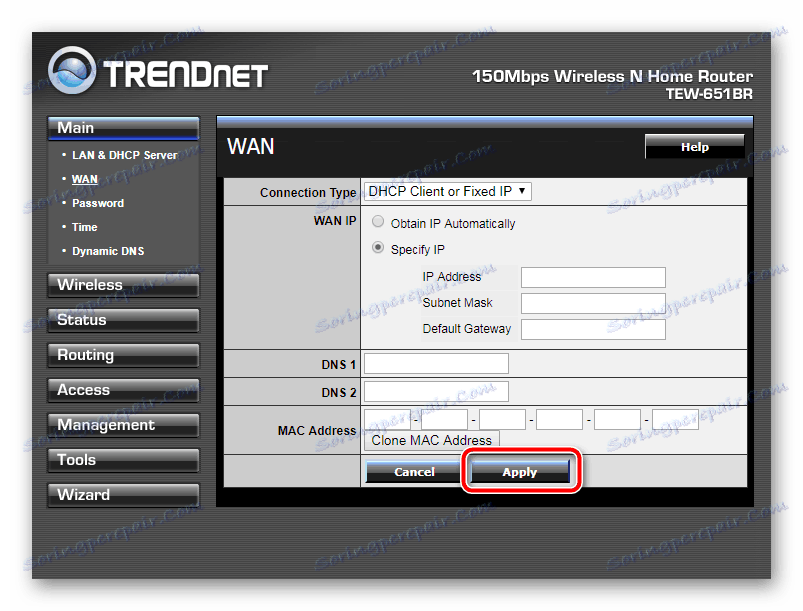Image resolution: width=803 pixels, height=611 pixels.
Task: Focus the IP Address input field
Action: [x=593, y=277]
